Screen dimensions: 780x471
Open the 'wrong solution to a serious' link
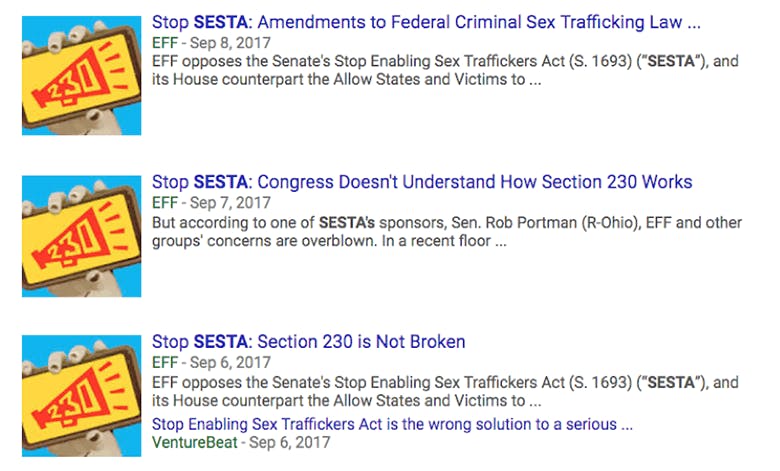pyautogui.click(x=392, y=424)
